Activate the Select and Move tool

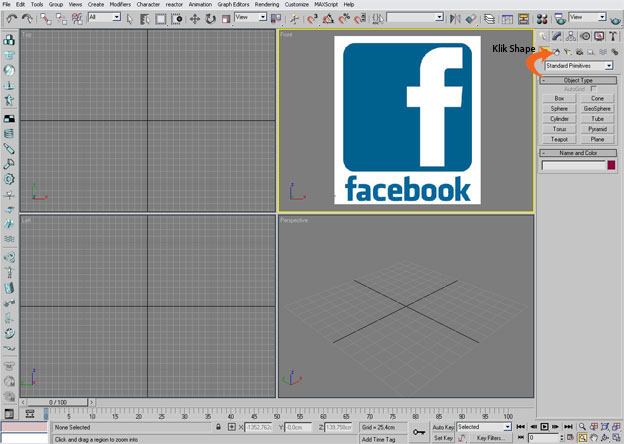point(195,19)
